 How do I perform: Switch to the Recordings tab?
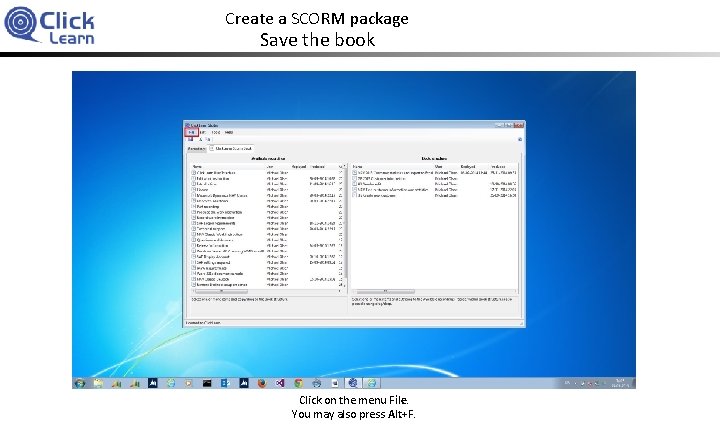pos(197,149)
